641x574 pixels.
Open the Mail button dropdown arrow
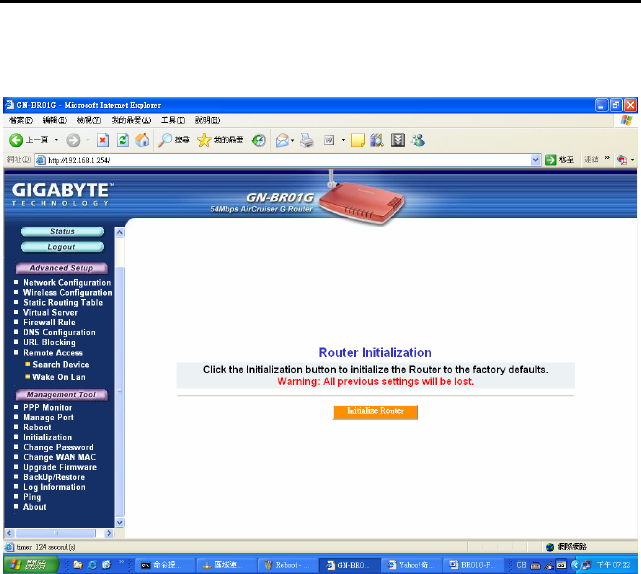[x=292, y=141]
